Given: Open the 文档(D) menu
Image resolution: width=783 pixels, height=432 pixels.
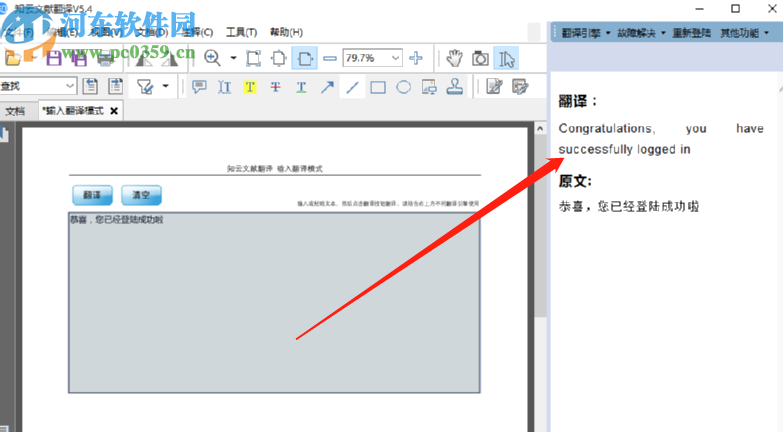Looking at the screenshot, I should pyautogui.click(x=152, y=32).
